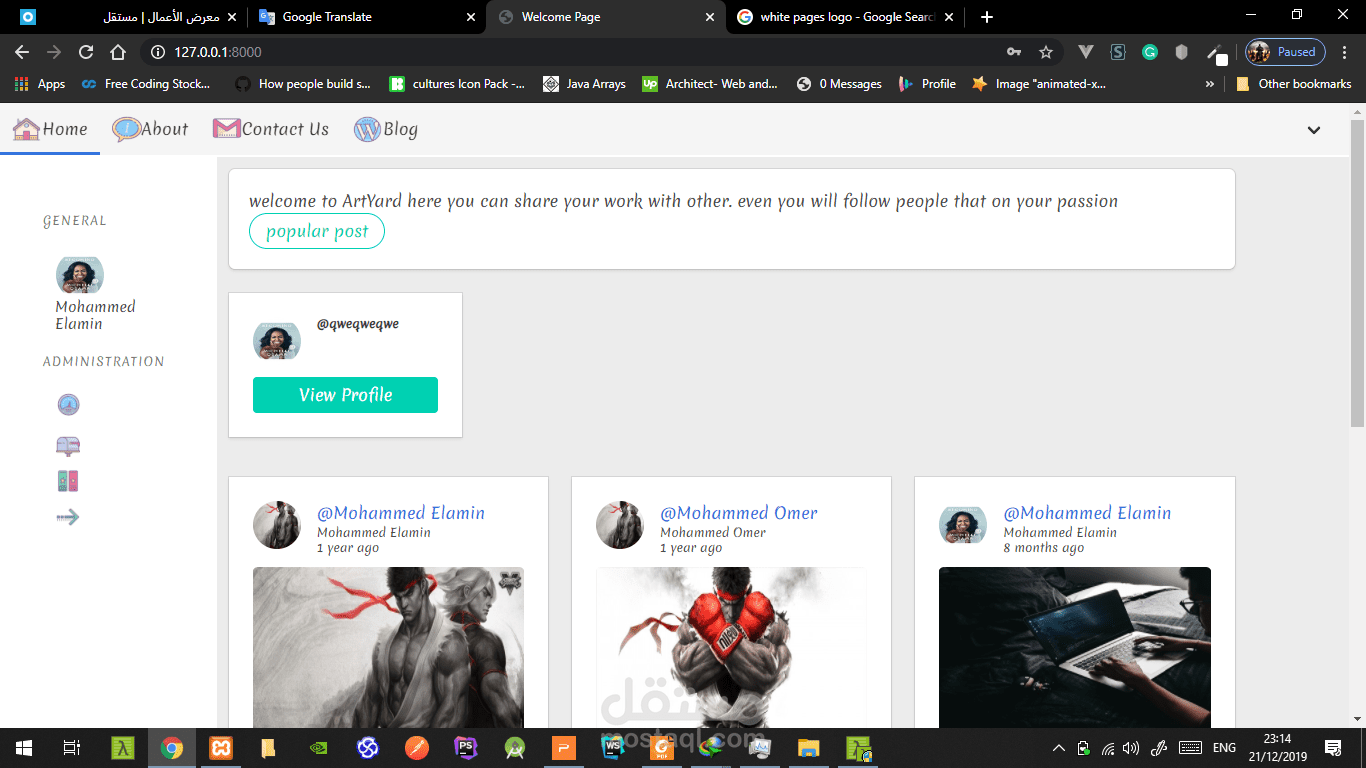
Task: Open the cultures Icon Pack bookmark
Action: click(x=457, y=84)
